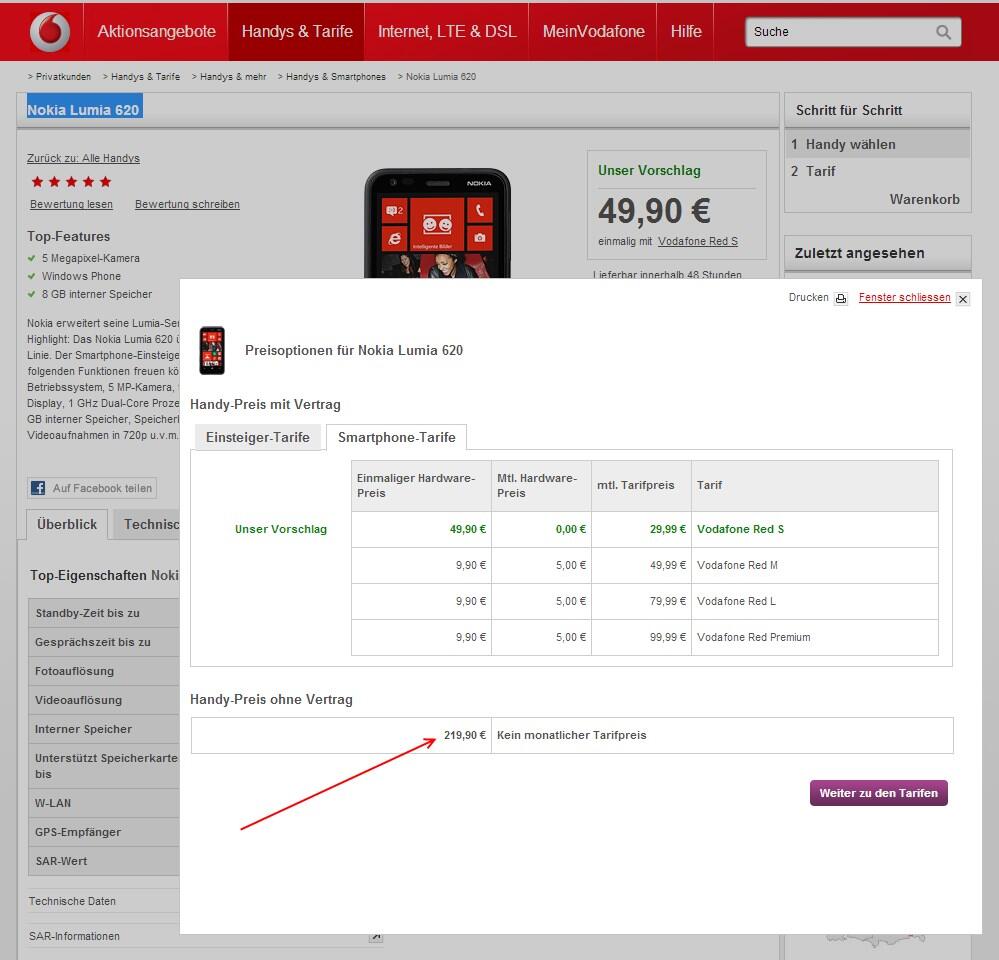Click the 99,99 € monthly tariff price

[x=668, y=637]
